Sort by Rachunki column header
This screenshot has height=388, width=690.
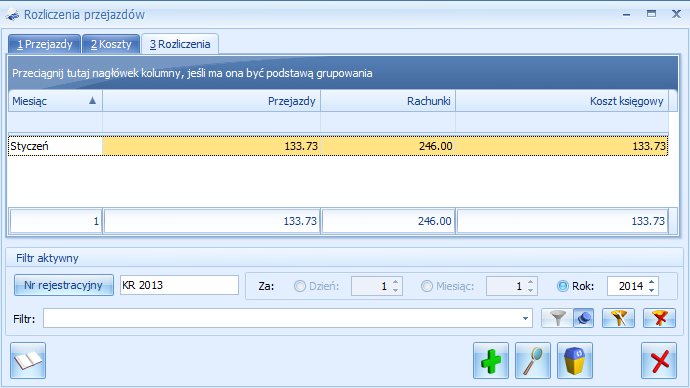click(x=388, y=101)
